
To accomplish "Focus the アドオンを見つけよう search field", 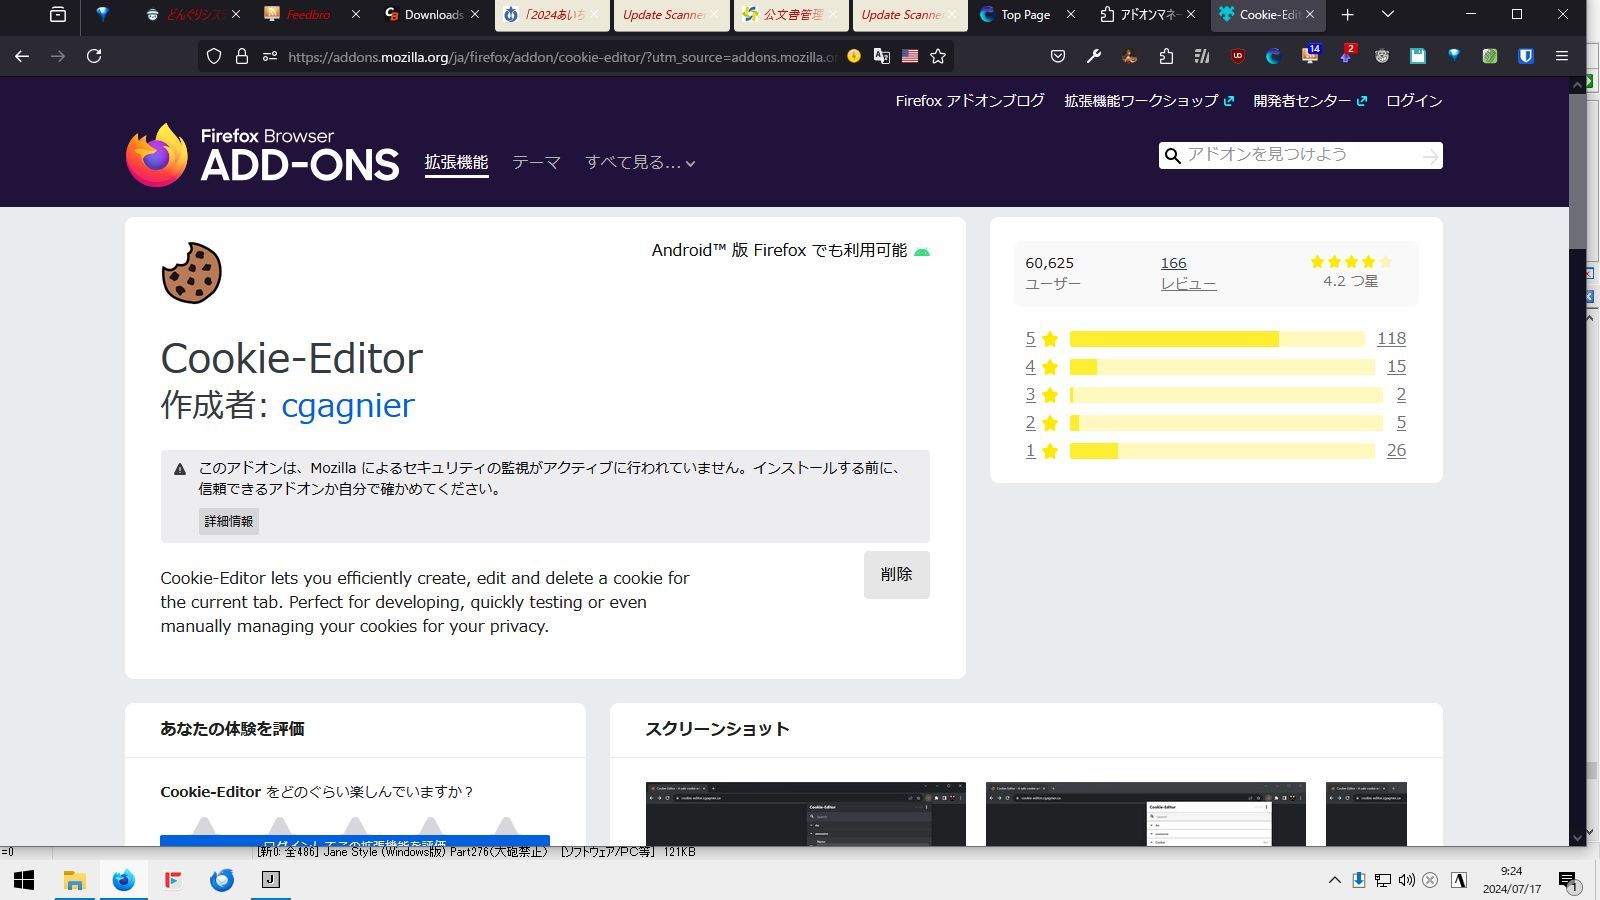I will [x=1300, y=155].
